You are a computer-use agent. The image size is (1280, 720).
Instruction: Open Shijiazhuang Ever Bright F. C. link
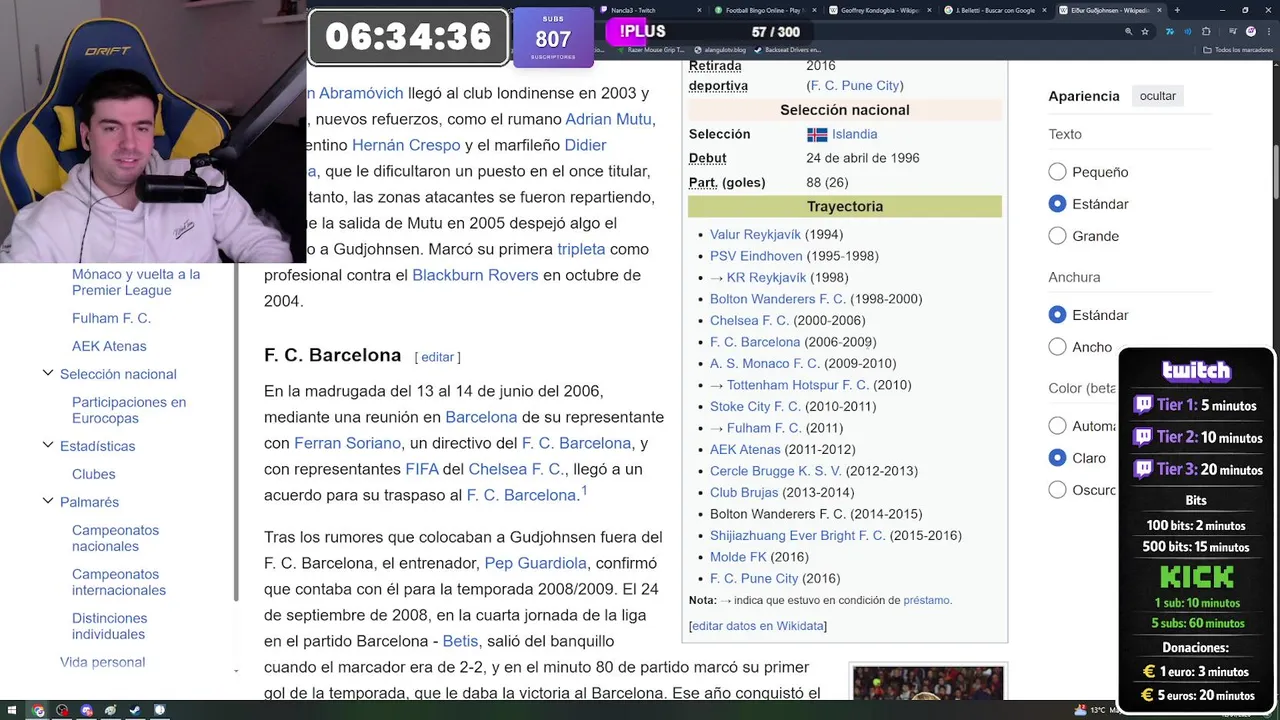pos(797,535)
